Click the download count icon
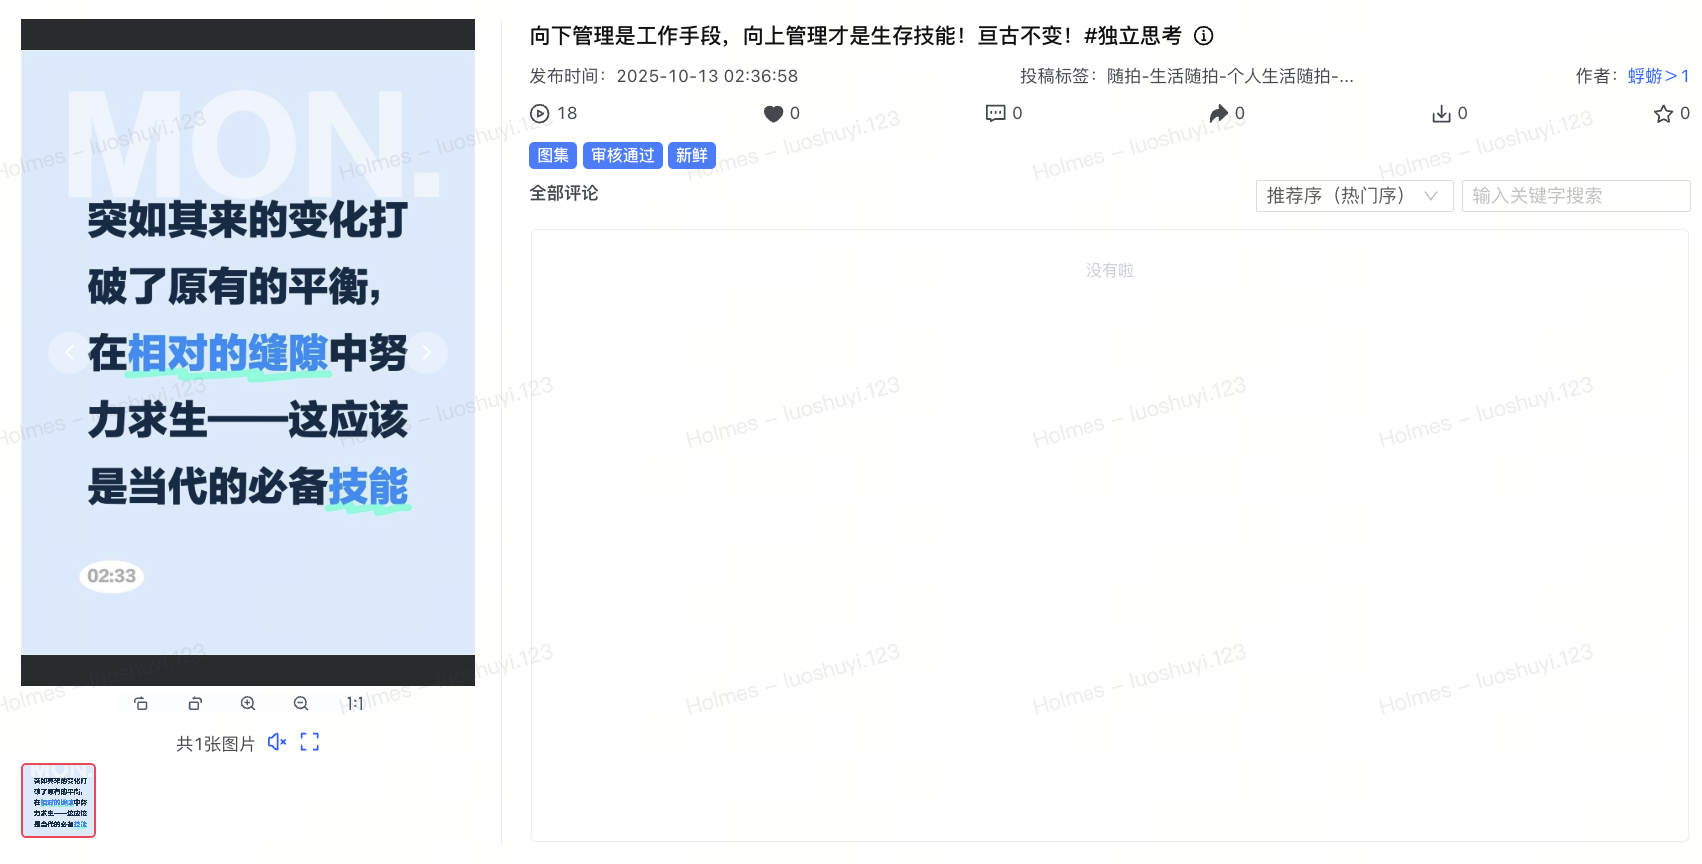This screenshot has height=864, width=1702. (1441, 114)
